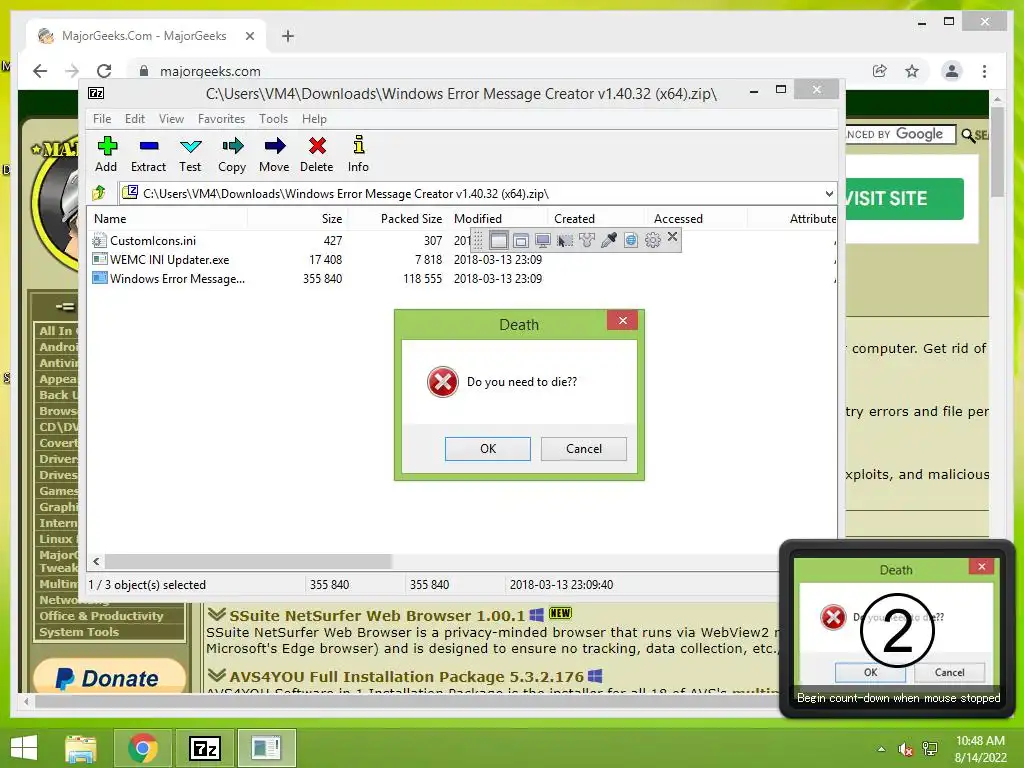The height and width of the screenshot is (768, 1024).
Task: Open the Windows Start button
Action: 24,748
